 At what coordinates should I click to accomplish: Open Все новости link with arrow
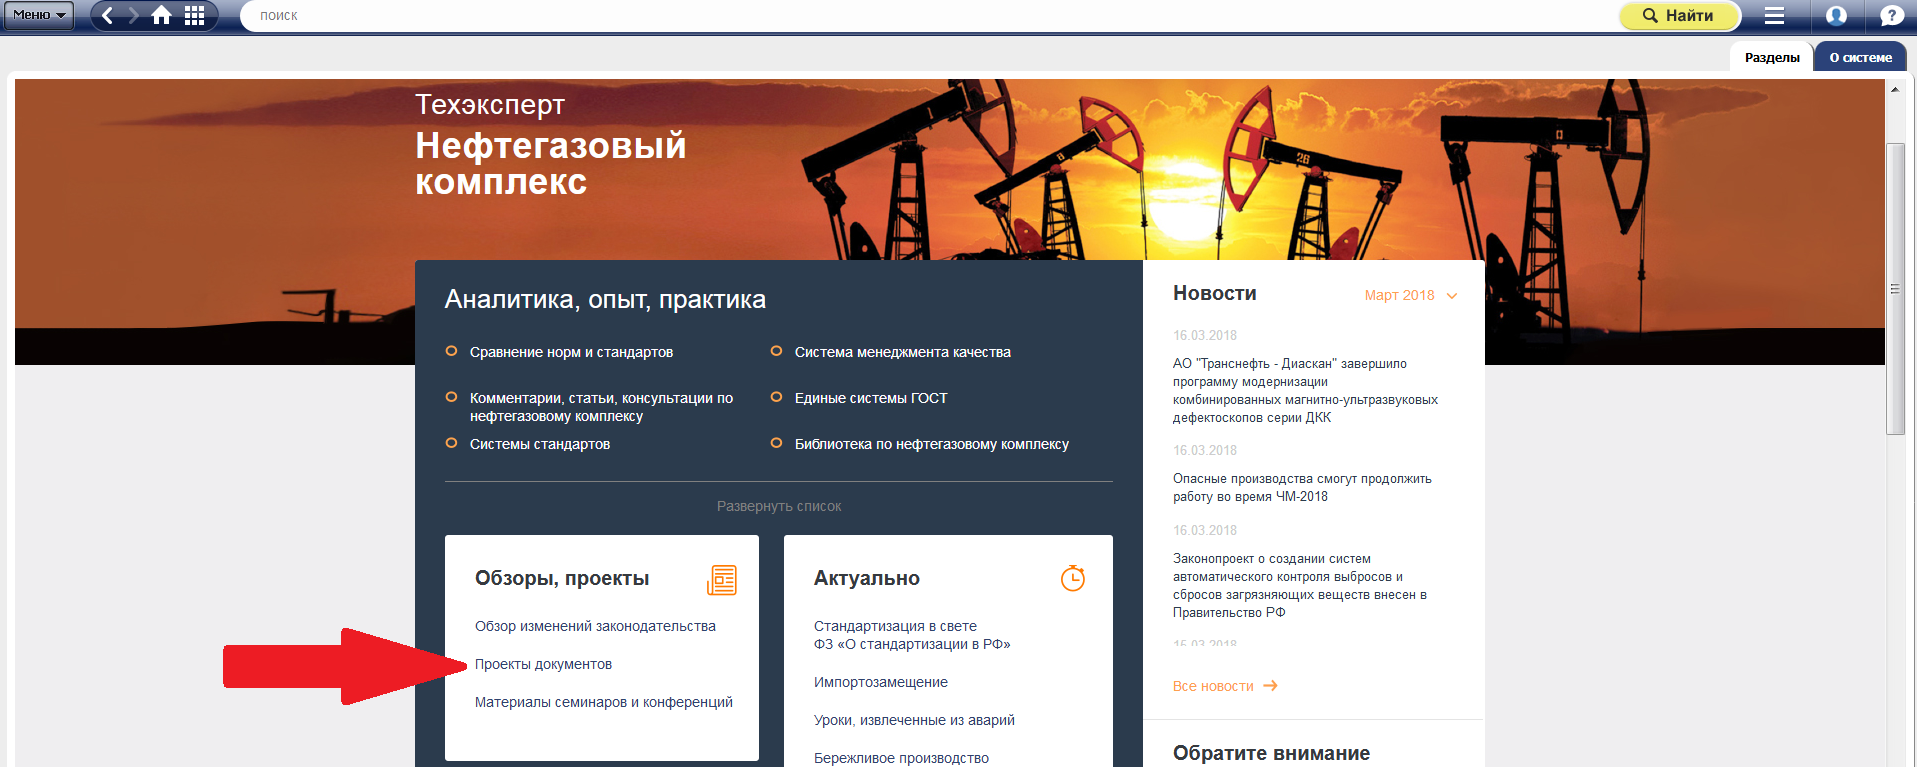pos(1224,686)
